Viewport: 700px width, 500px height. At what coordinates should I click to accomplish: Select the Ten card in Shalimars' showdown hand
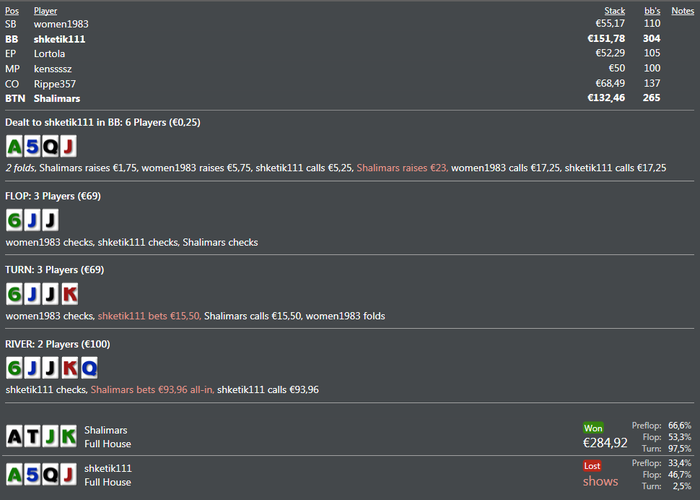pyautogui.click(x=33, y=436)
